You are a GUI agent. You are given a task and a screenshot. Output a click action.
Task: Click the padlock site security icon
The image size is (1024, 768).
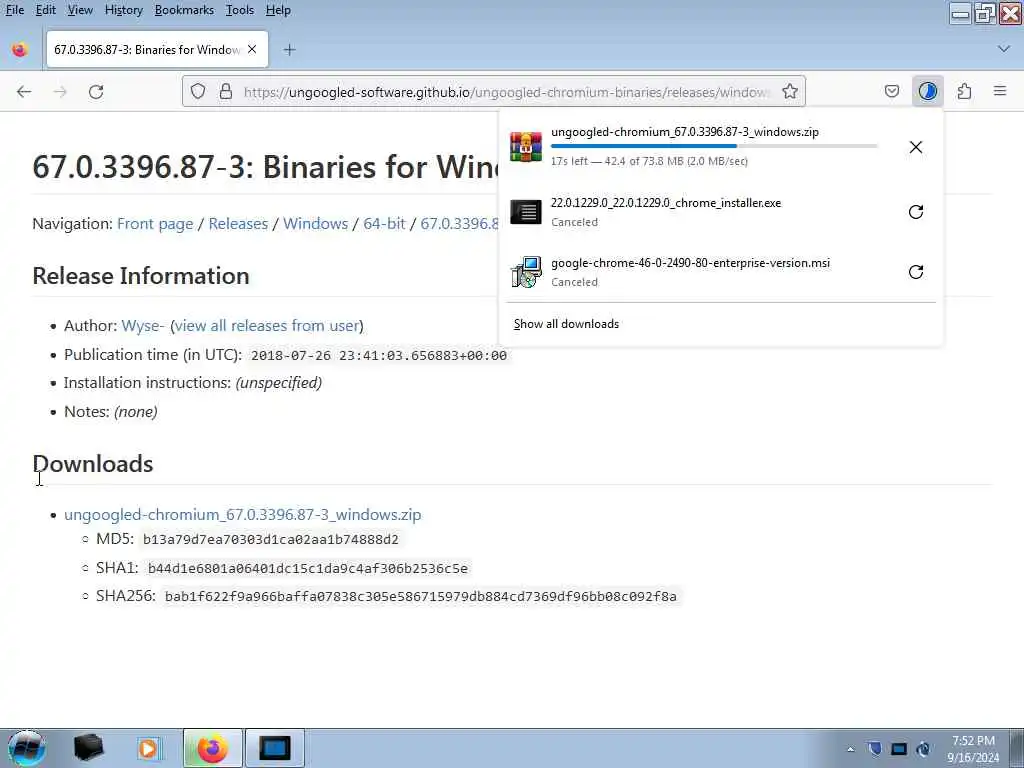tap(226, 91)
